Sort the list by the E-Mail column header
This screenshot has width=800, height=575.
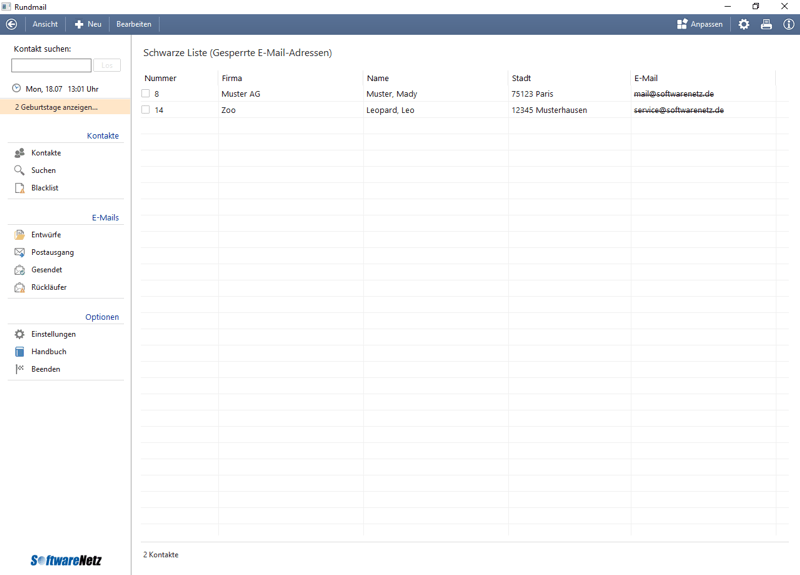point(646,78)
